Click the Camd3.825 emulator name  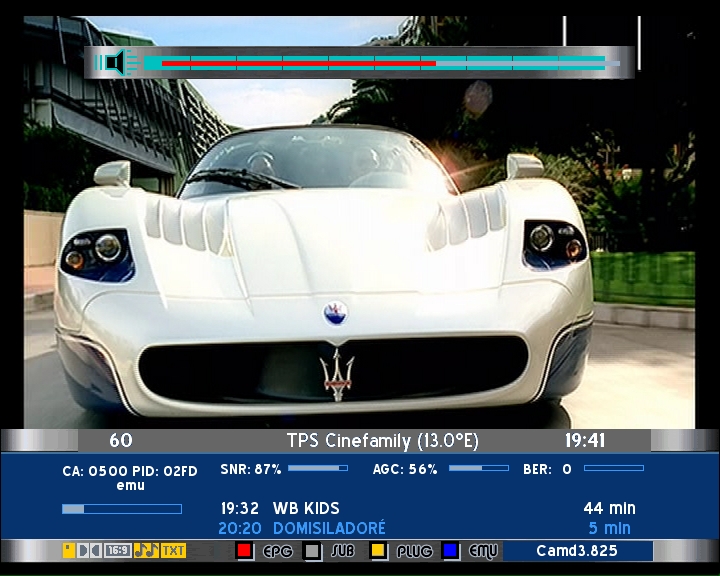click(x=577, y=551)
